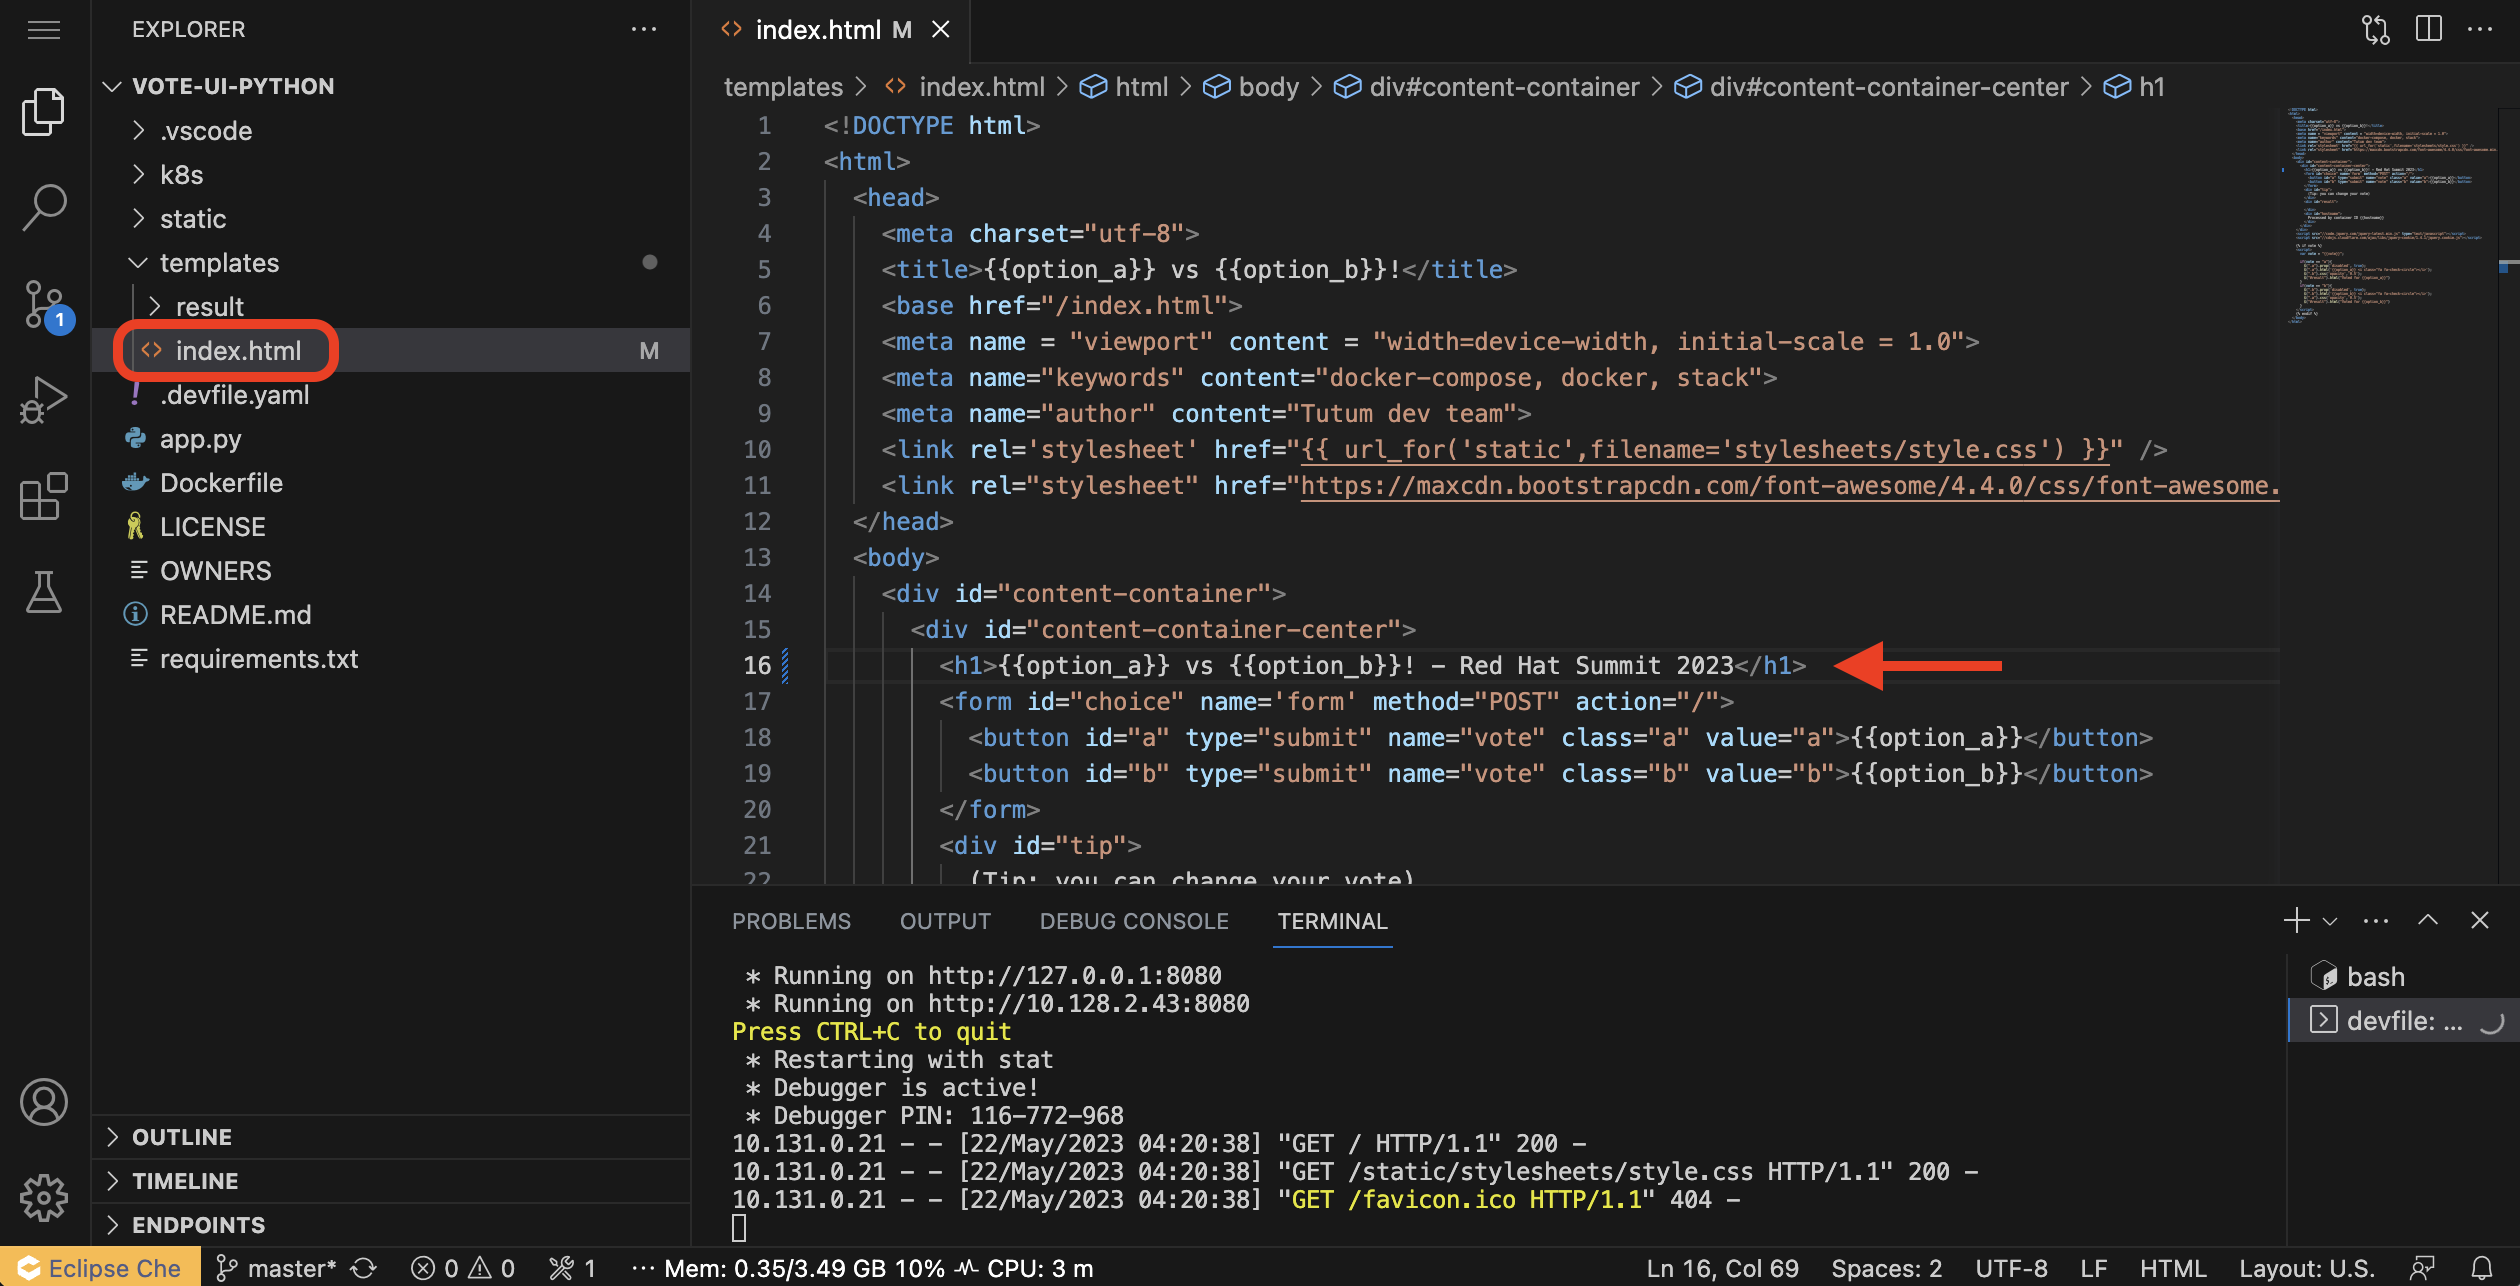The image size is (2520, 1286).
Task: Open terminal panel views ellipsis menu
Action: click(2376, 920)
